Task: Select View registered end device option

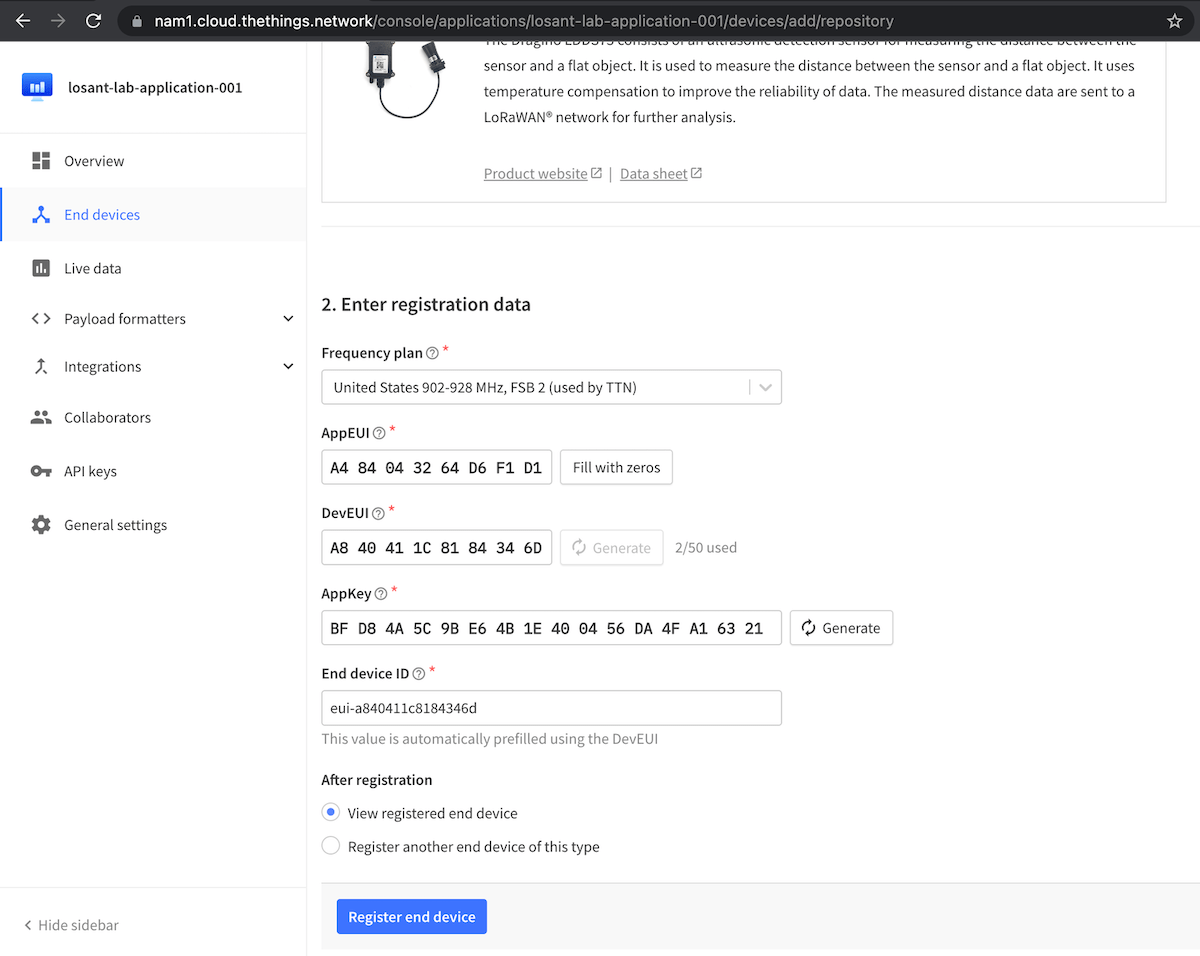Action: [331, 812]
